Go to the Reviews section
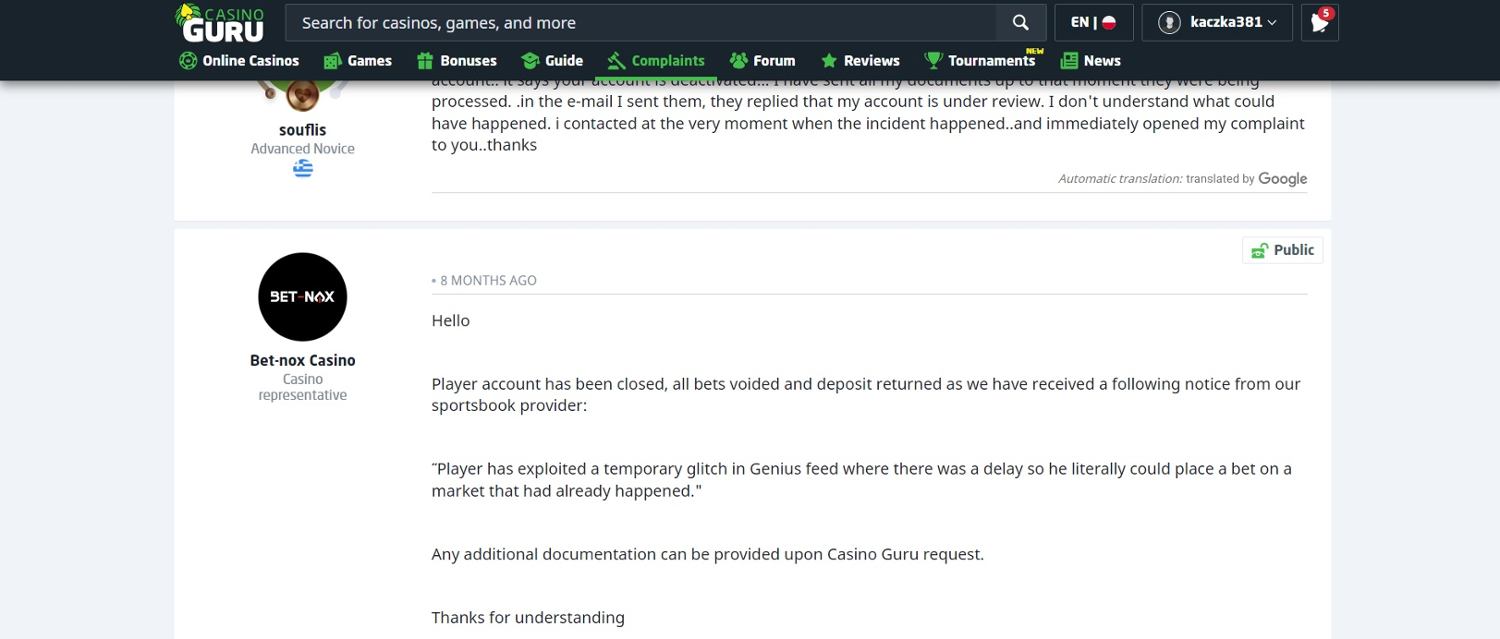The height and width of the screenshot is (639, 1500). (860, 61)
